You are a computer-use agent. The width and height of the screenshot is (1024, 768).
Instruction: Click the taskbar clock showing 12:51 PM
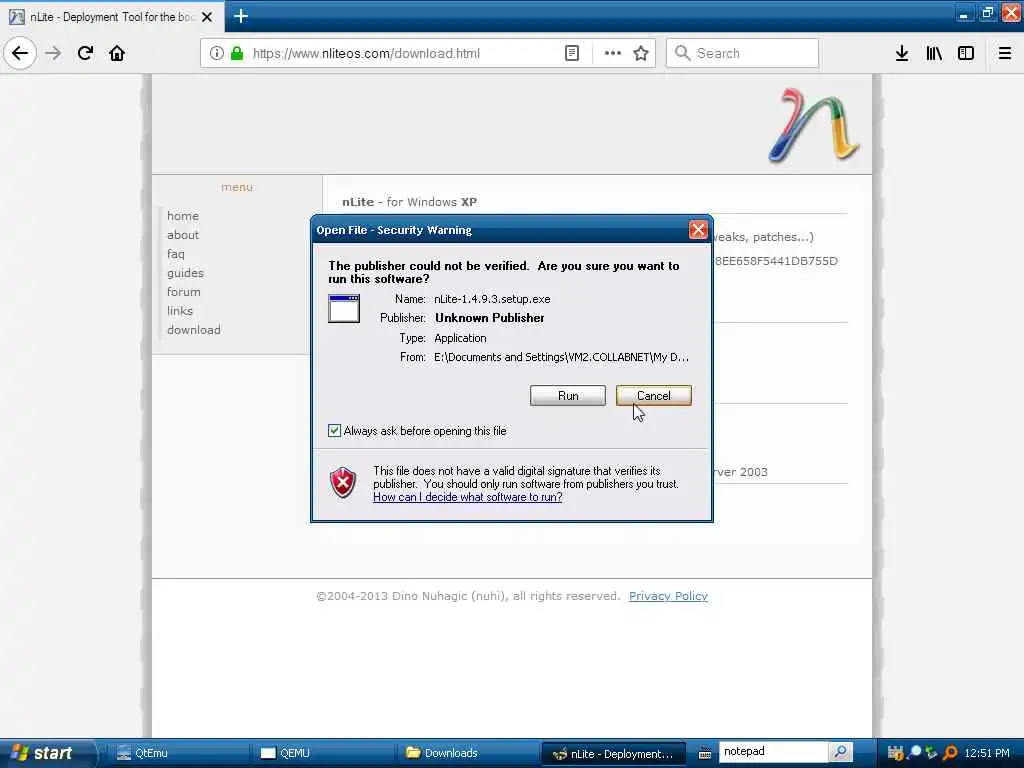pyautogui.click(x=986, y=753)
